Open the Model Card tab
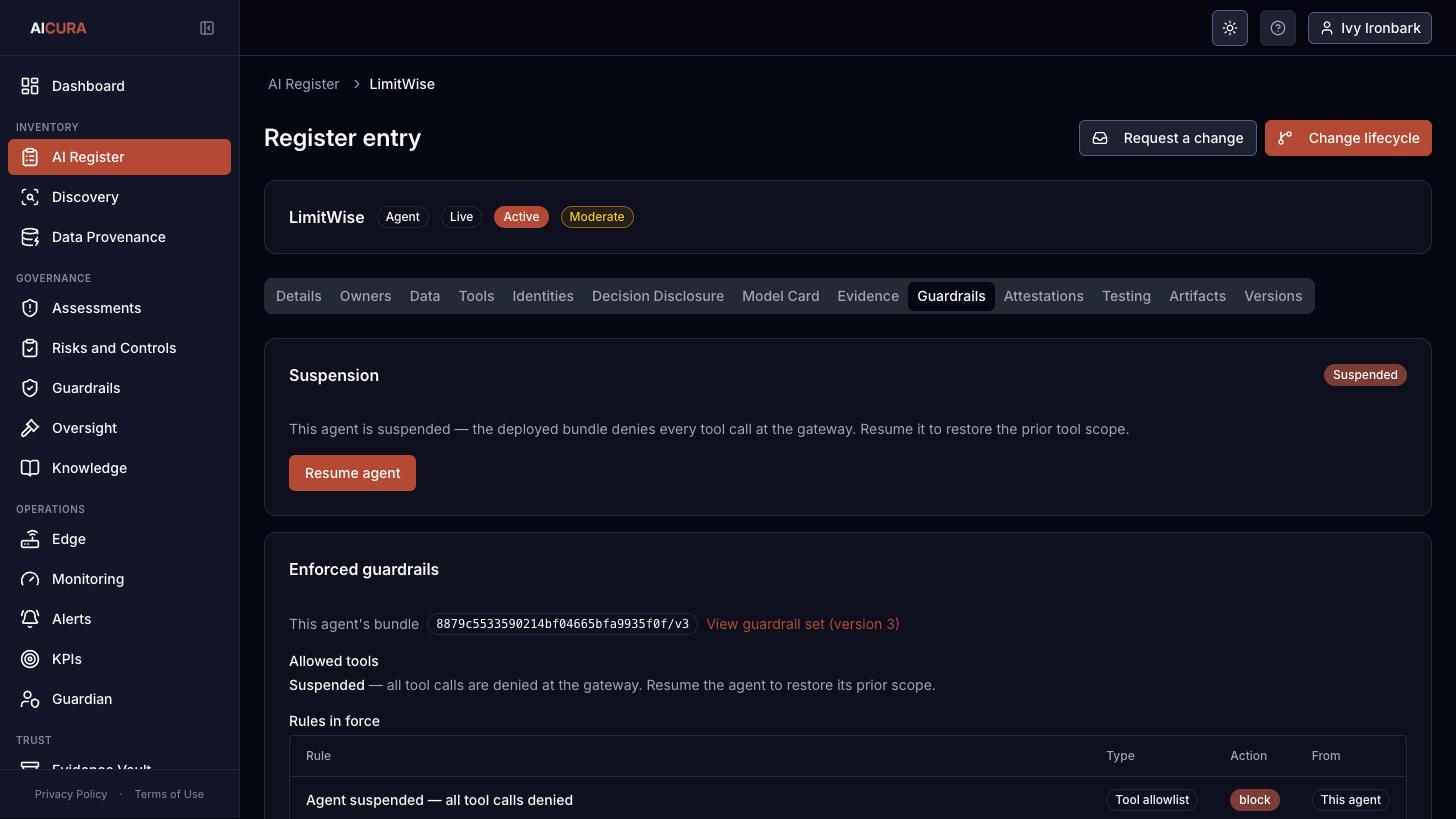The image size is (1456, 819). (x=781, y=296)
